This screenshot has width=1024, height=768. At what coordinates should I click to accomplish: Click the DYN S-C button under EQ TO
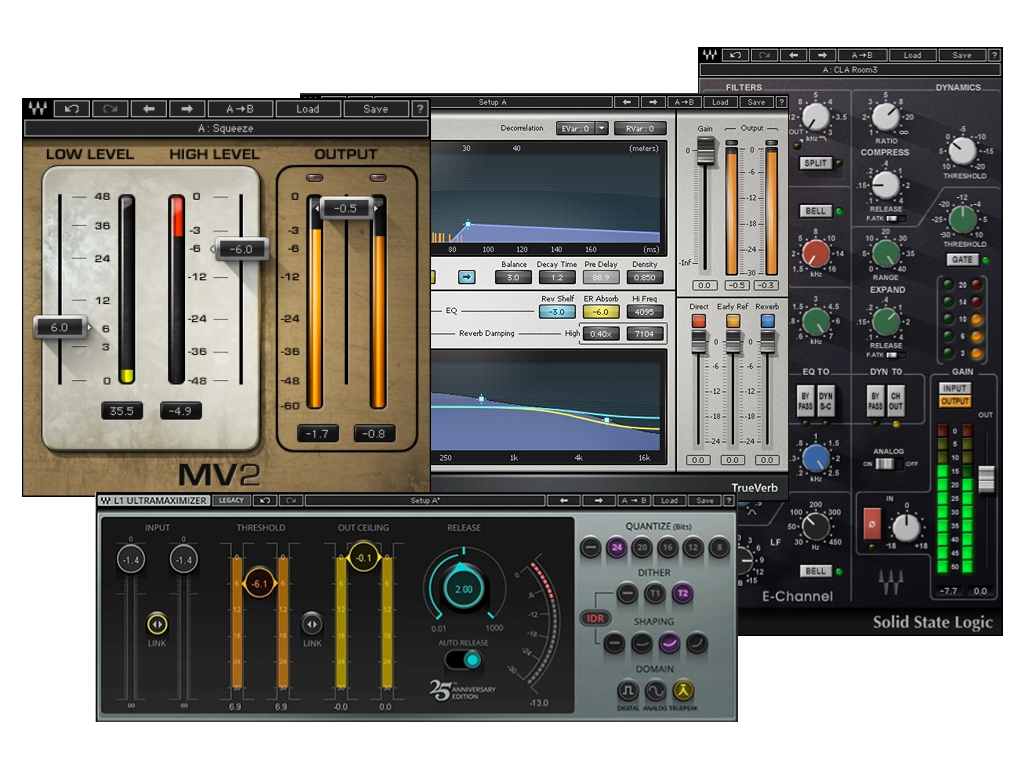[x=825, y=400]
